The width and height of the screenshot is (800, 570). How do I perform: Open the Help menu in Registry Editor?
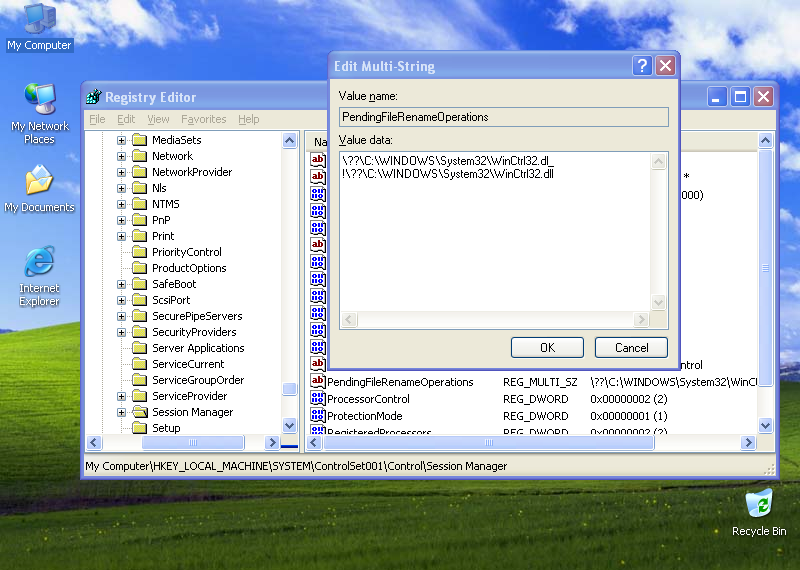click(248, 119)
